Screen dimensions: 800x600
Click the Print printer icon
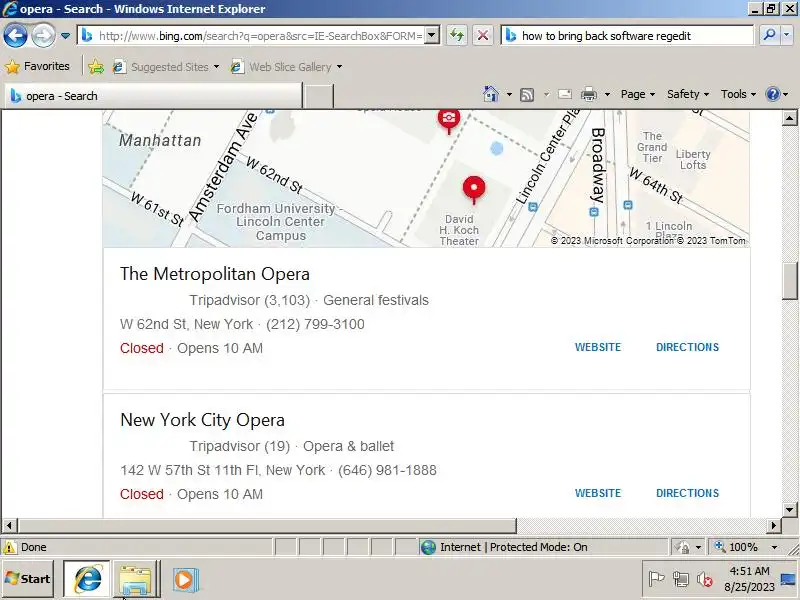[589, 94]
